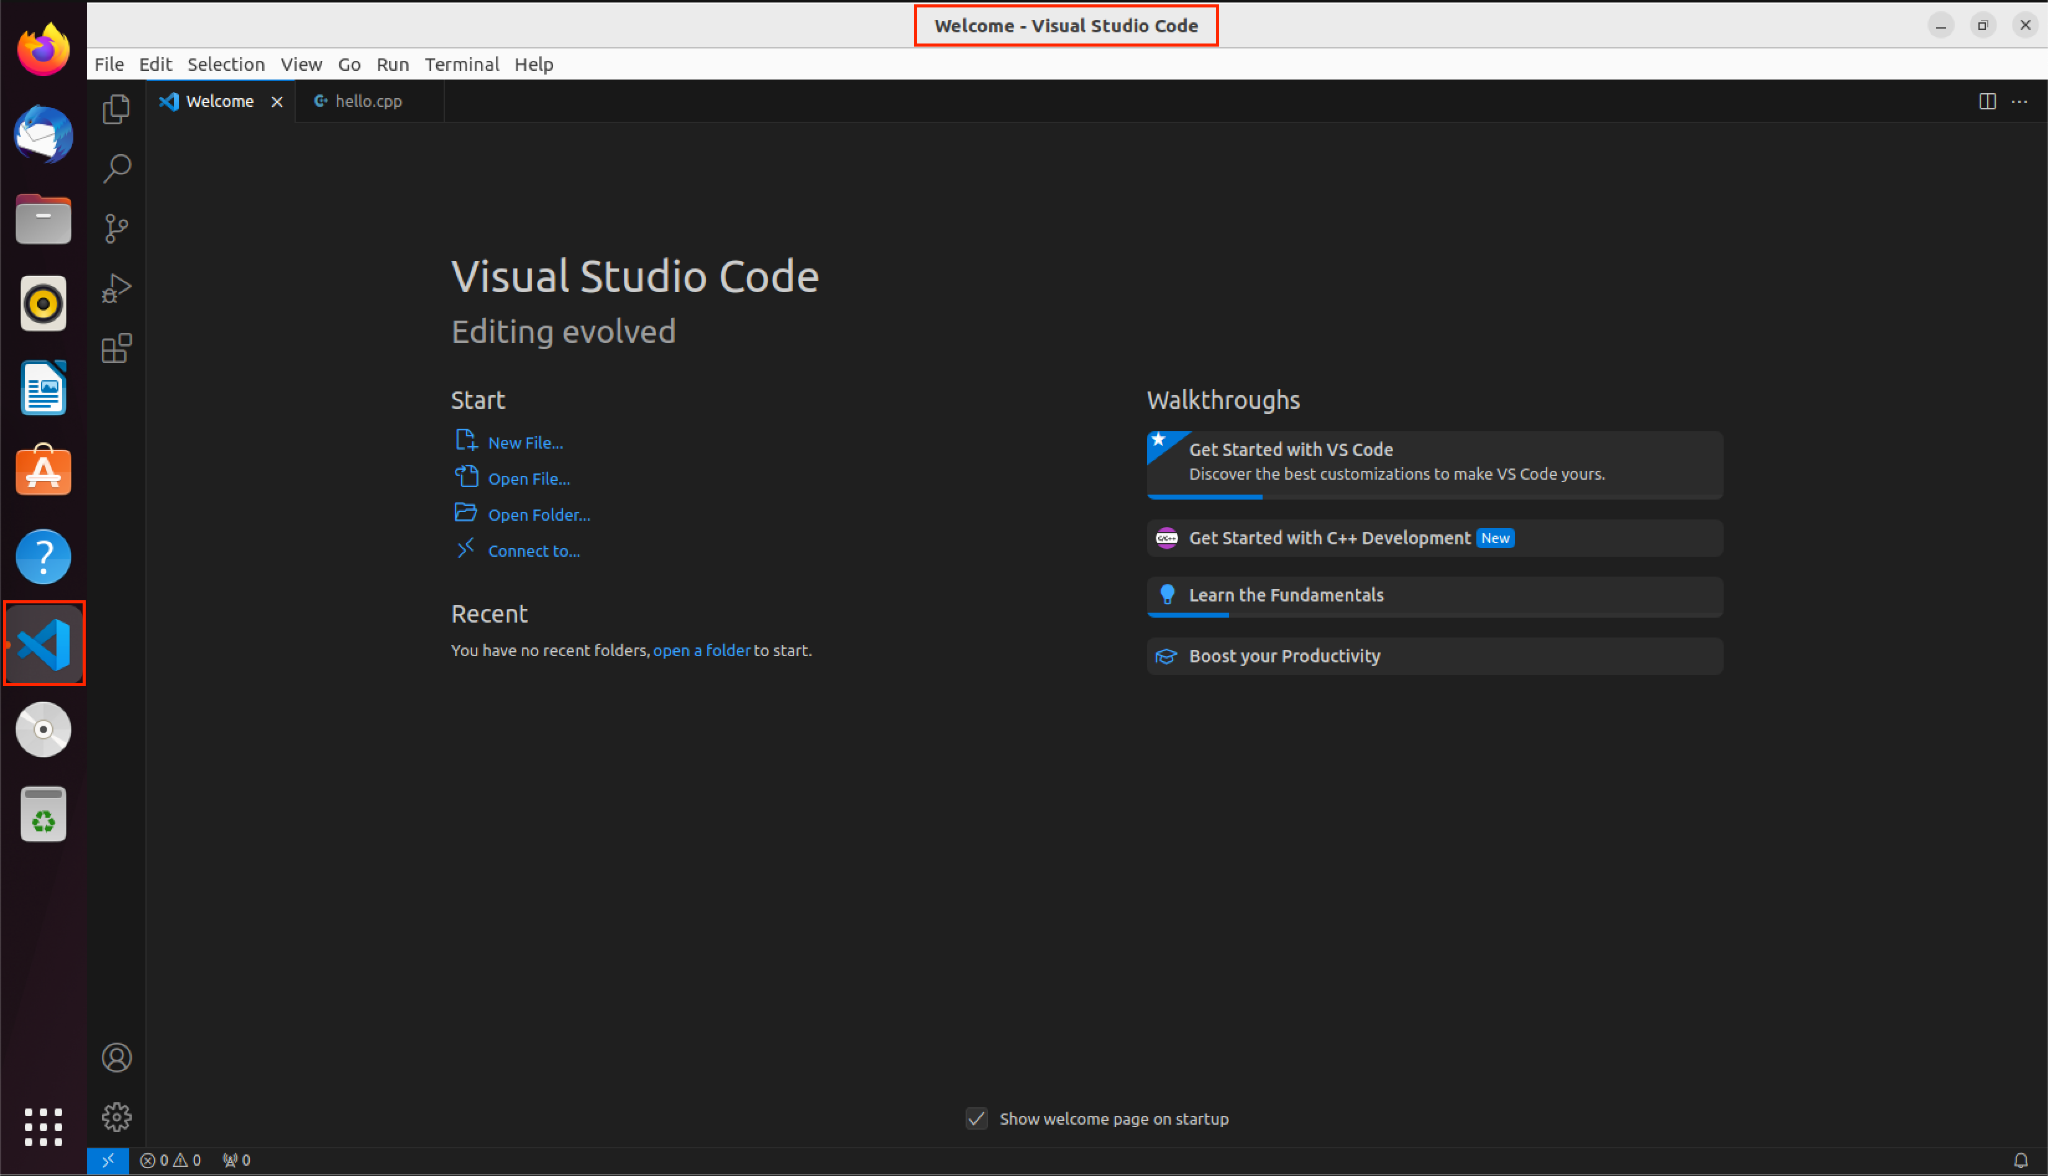Click the Open Folder... link
The width and height of the screenshot is (2048, 1176).
(539, 515)
